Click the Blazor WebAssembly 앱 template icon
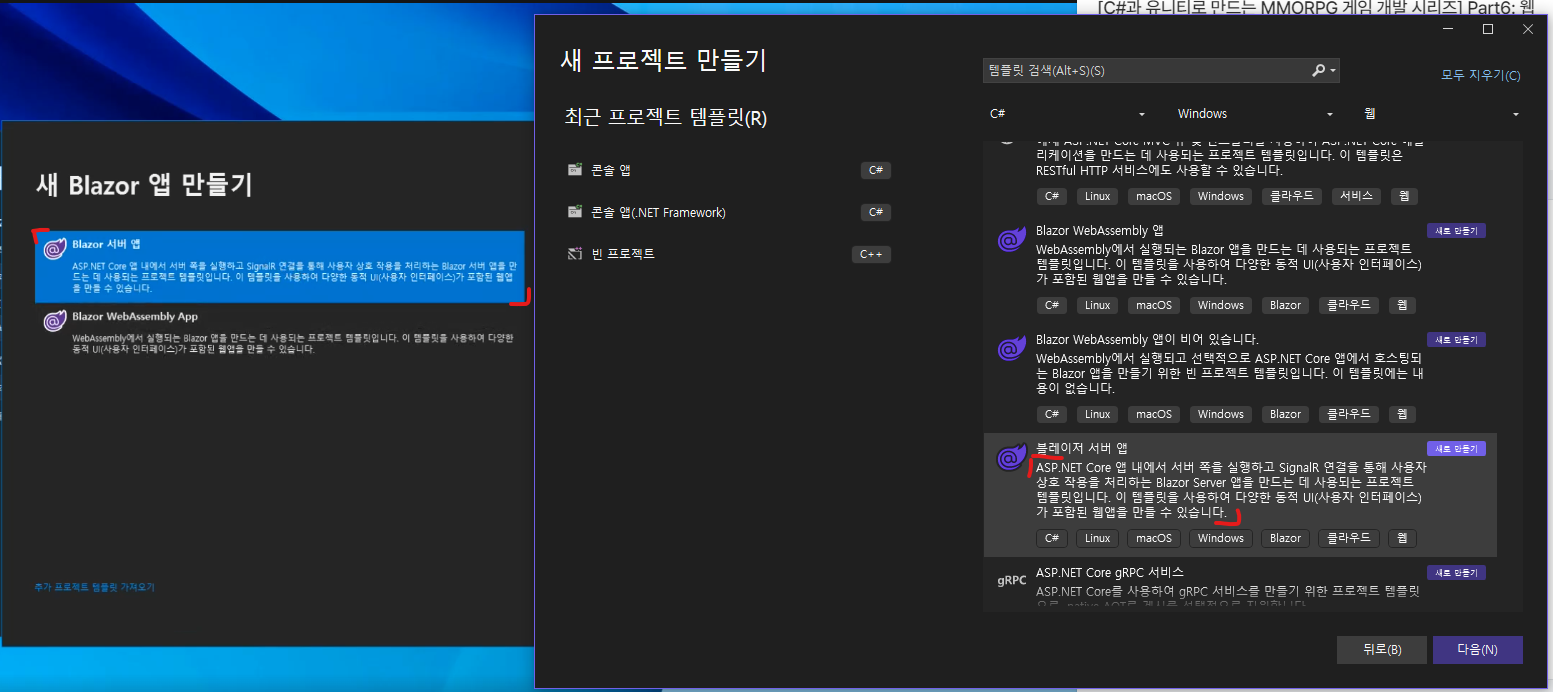This screenshot has width=1553, height=692. [x=1011, y=240]
